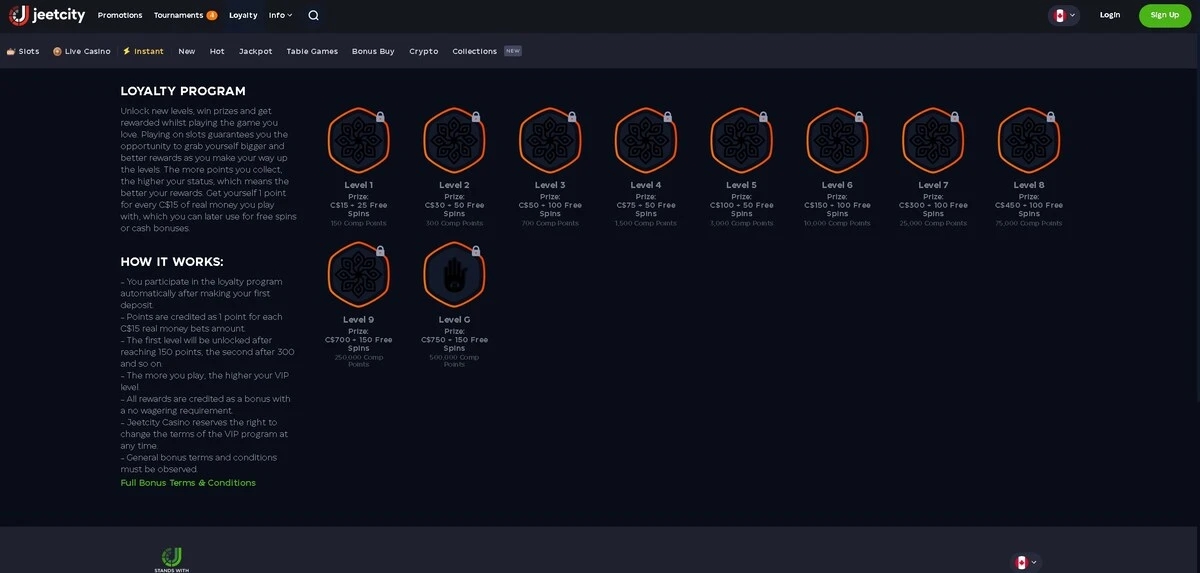Click the Level 1 locked badge
Screen dimensions: 1200x573
point(359,141)
